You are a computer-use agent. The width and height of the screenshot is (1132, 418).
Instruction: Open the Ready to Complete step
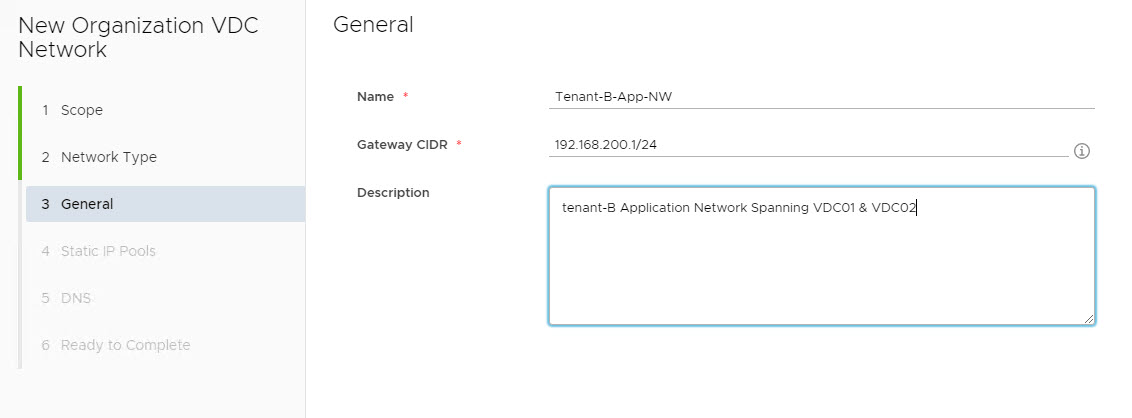coord(125,345)
